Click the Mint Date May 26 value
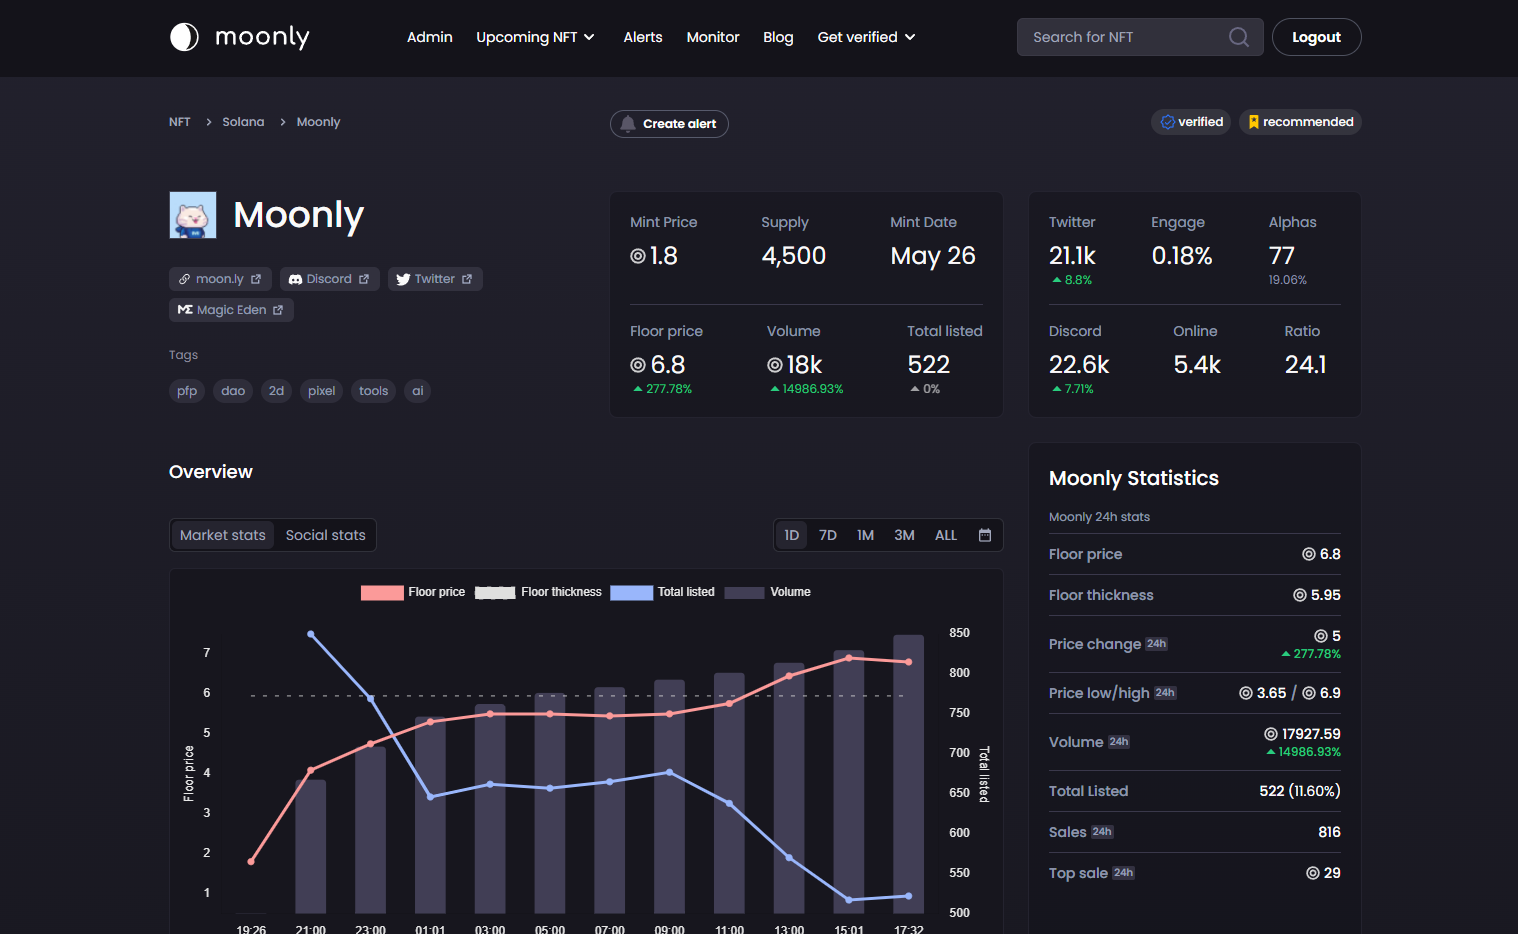The image size is (1518, 934). (x=933, y=256)
